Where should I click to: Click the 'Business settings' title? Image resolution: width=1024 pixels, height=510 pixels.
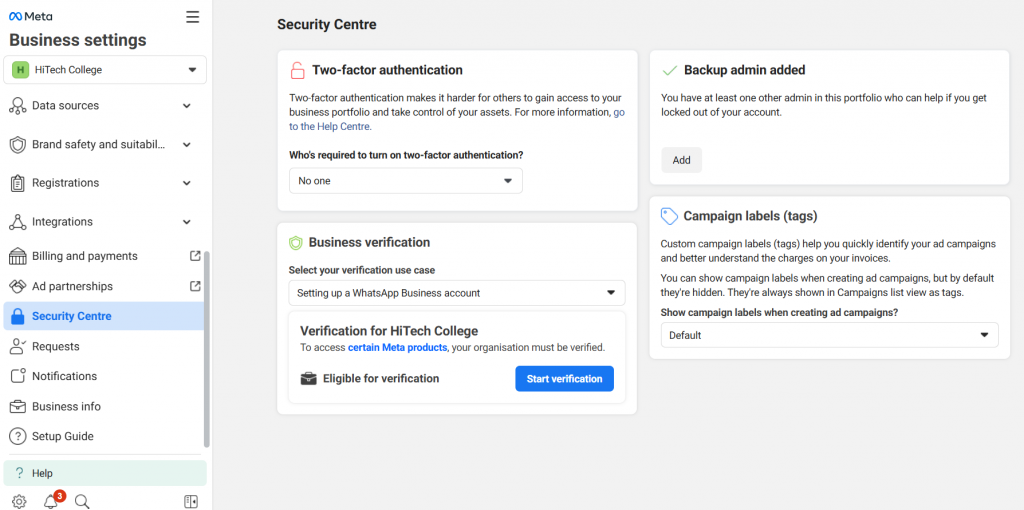(x=78, y=40)
